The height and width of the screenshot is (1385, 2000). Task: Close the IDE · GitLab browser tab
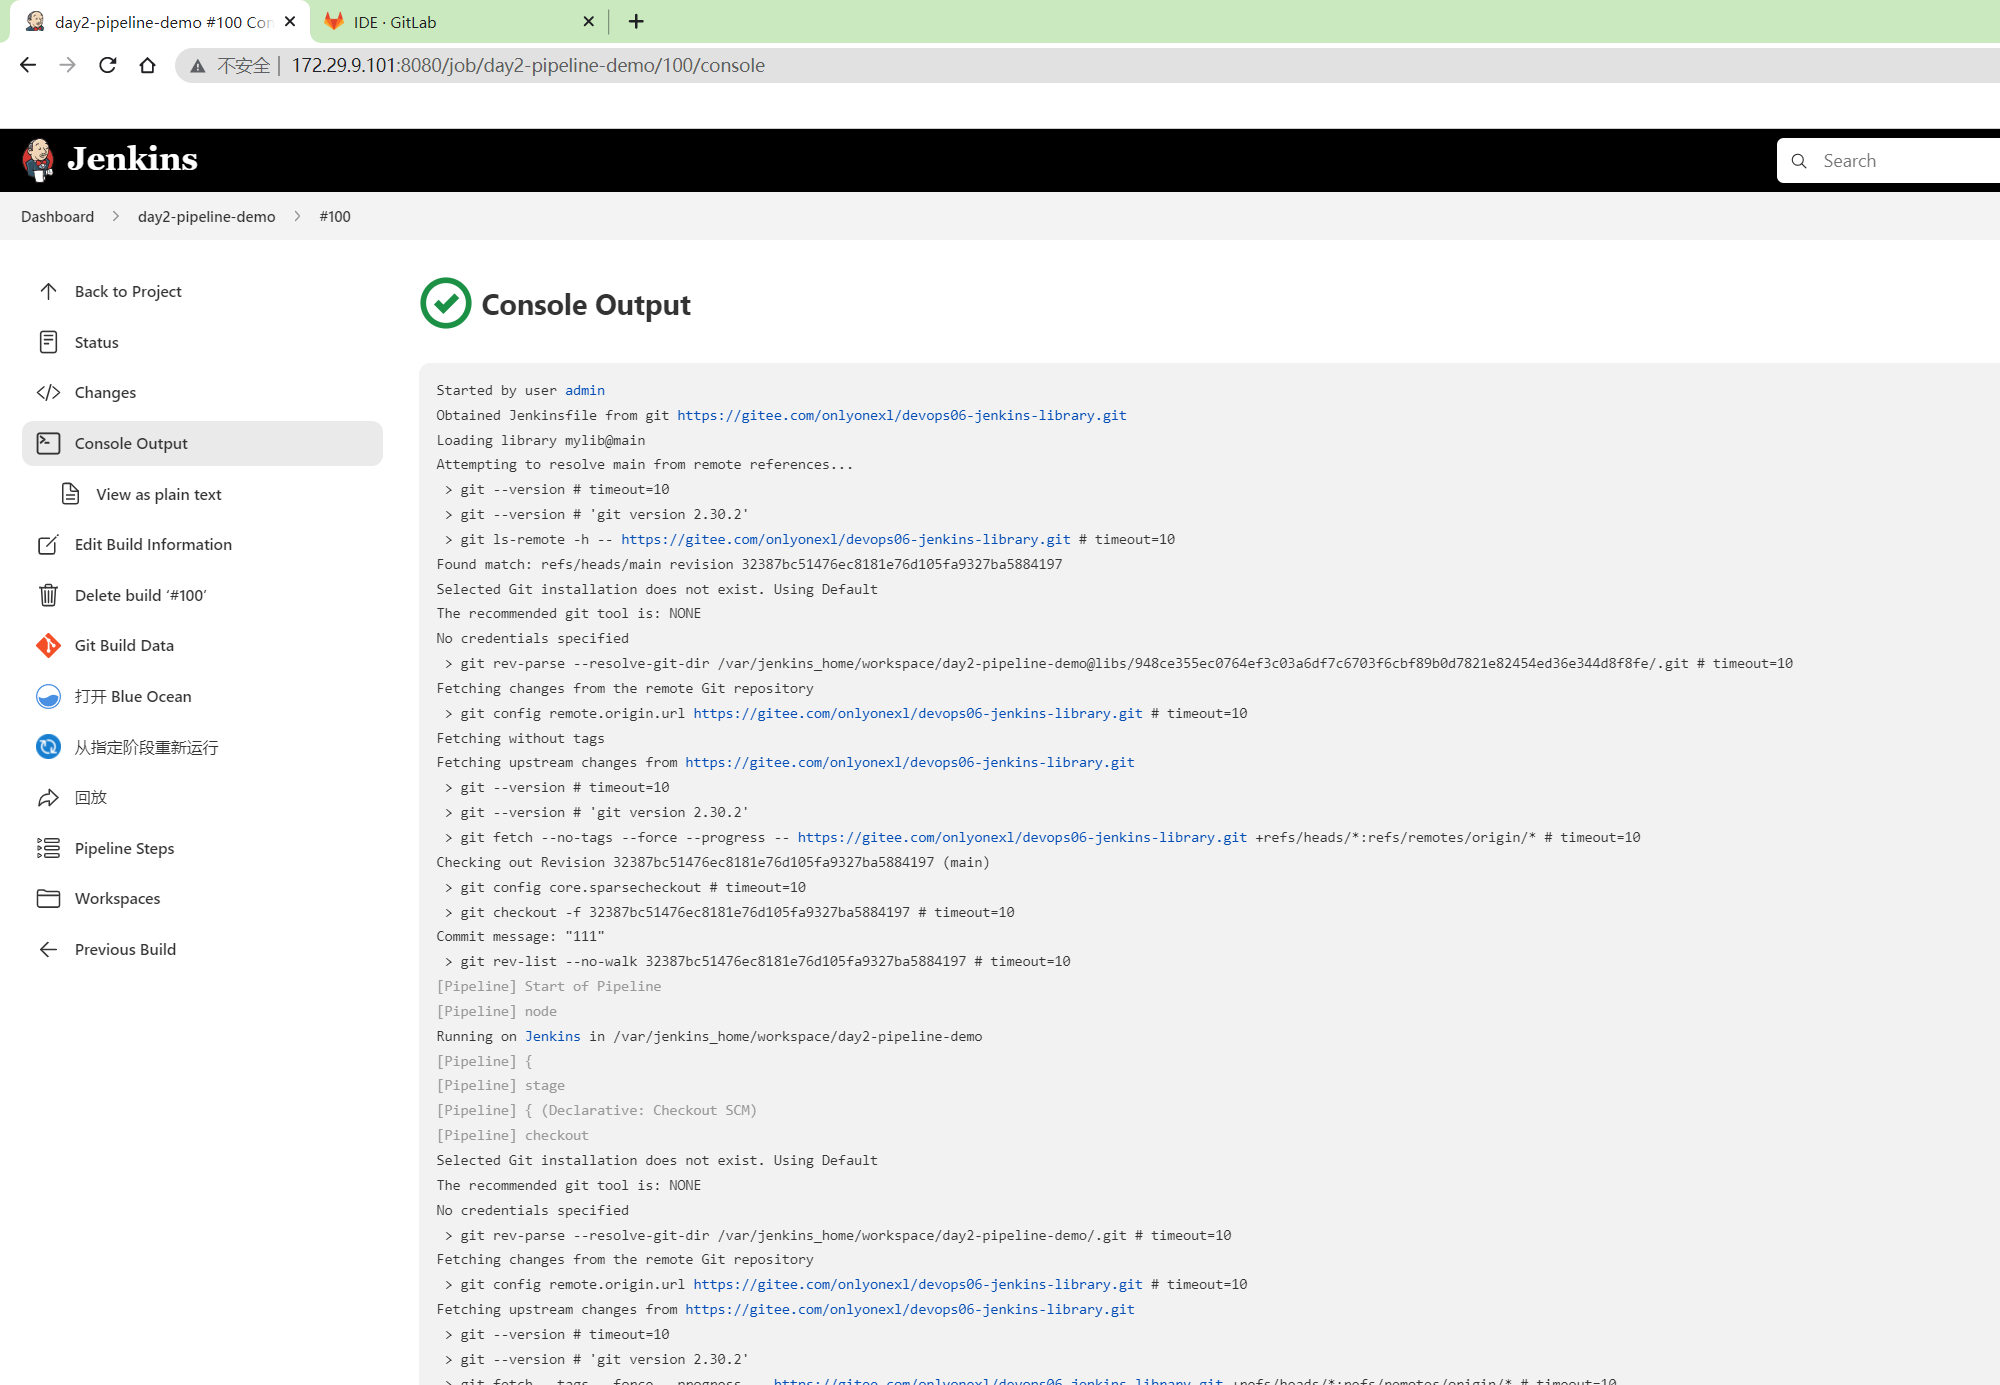588,21
